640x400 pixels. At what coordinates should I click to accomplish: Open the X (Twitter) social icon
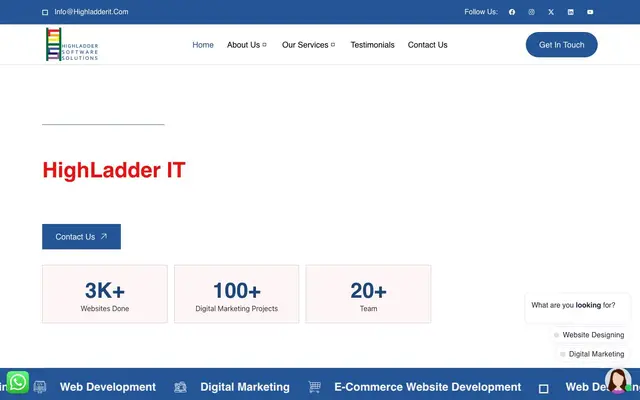click(x=551, y=12)
